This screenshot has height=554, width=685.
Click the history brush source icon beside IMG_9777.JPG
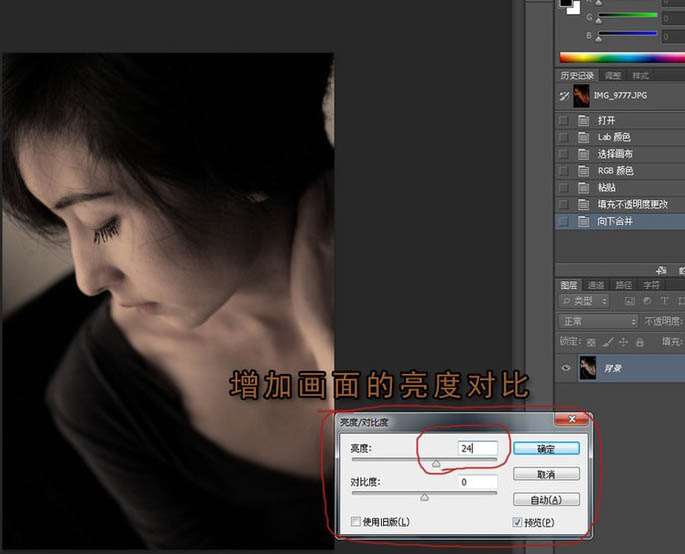point(564,96)
